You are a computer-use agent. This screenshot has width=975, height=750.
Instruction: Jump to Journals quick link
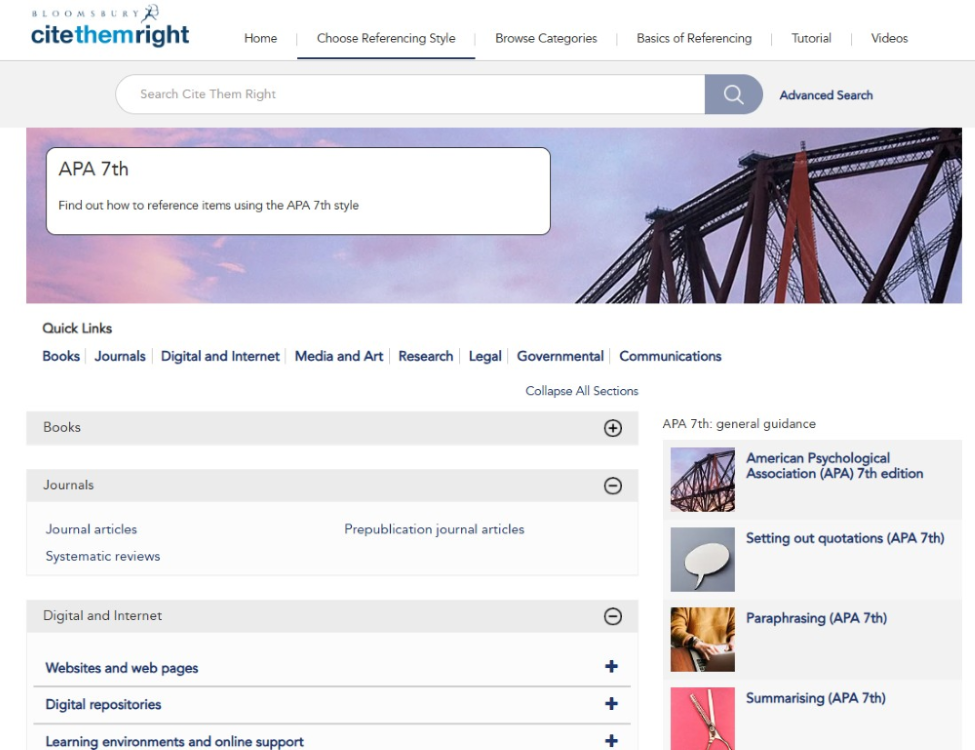[x=120, y=356]
